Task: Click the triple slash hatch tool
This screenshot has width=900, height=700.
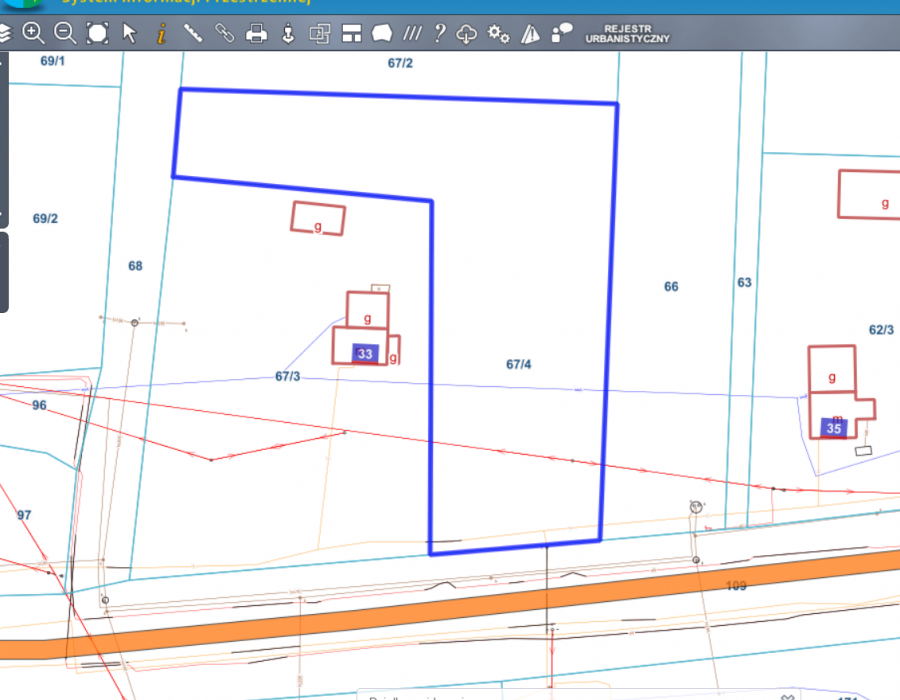Action: tap(411, 33)
